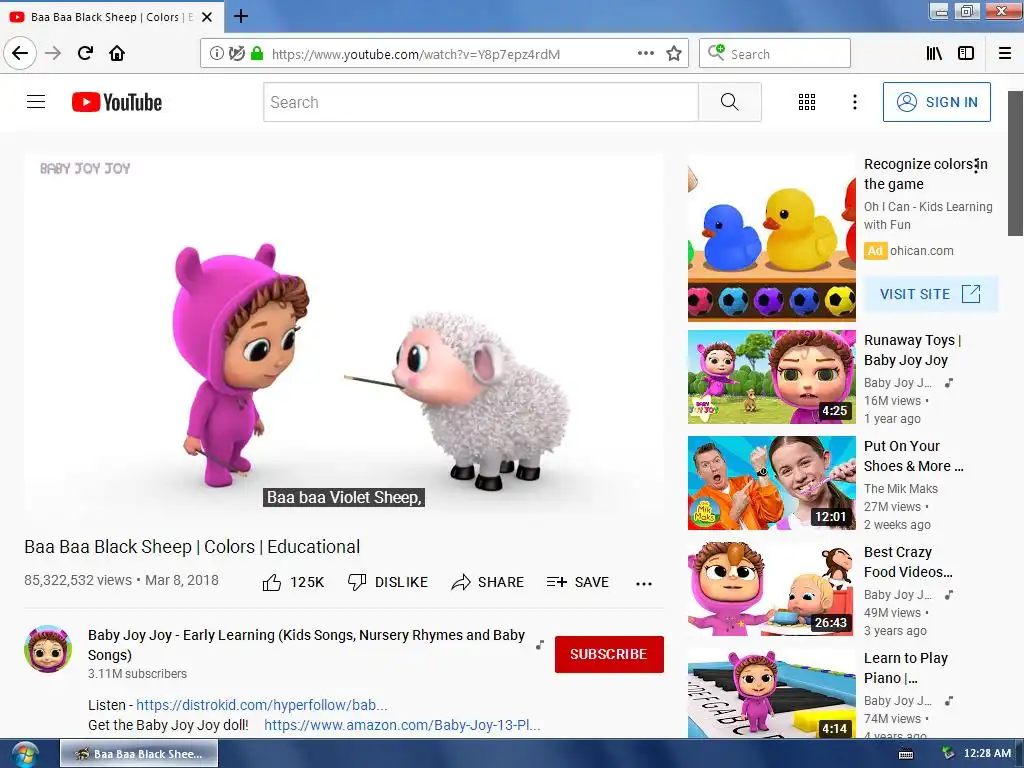This screenshot has width=1024, height=768.
Task: Click The Mik Maks channel name
Action: tap(901, 488)
